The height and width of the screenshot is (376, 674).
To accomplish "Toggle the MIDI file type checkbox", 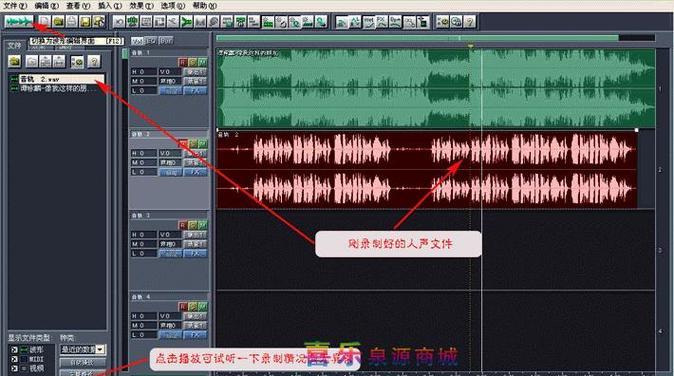I will [x=14, y=359].
